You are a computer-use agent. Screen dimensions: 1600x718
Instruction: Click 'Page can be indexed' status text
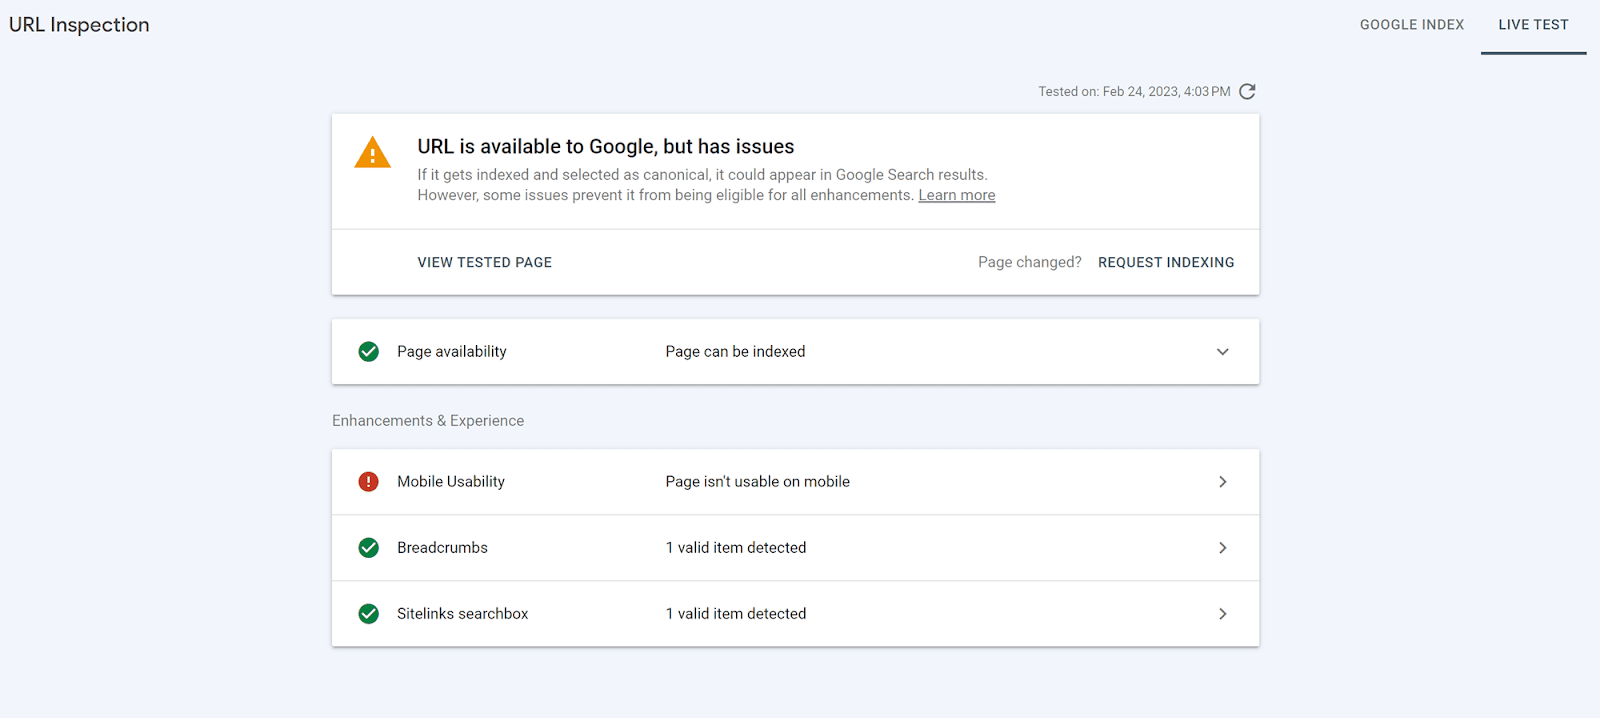[x=735, y=351]
